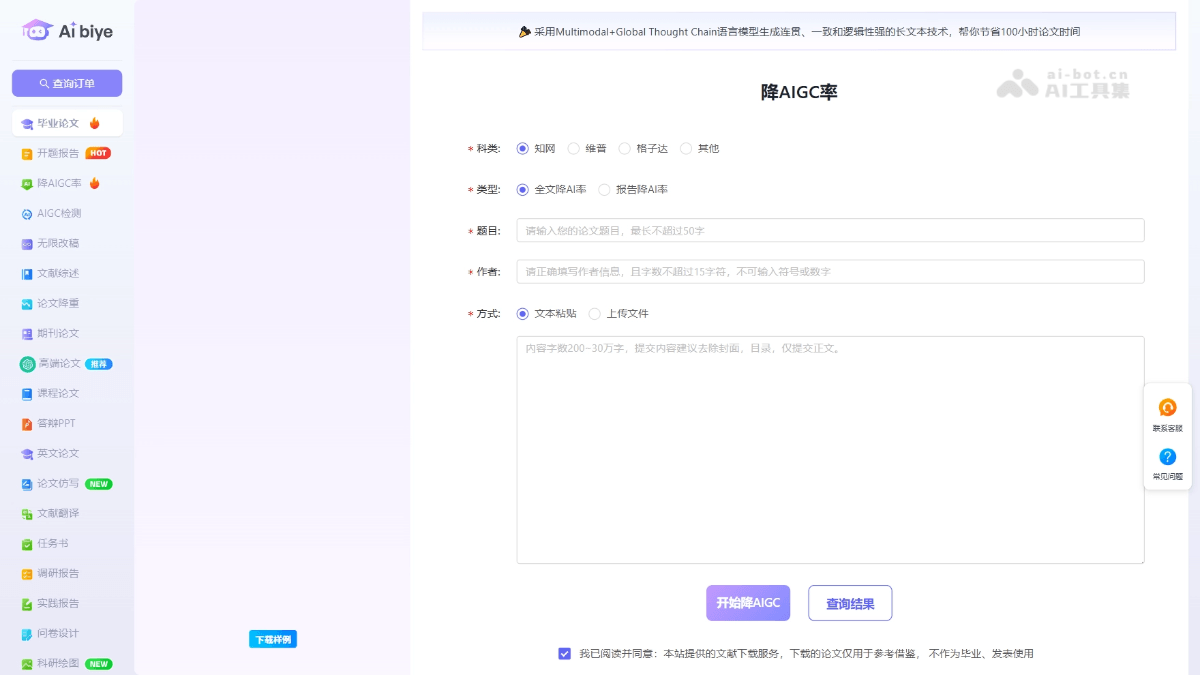Click the 任务书 clipboard icon
Viewport: 1200px width, 675px height.
pos(27,544)
